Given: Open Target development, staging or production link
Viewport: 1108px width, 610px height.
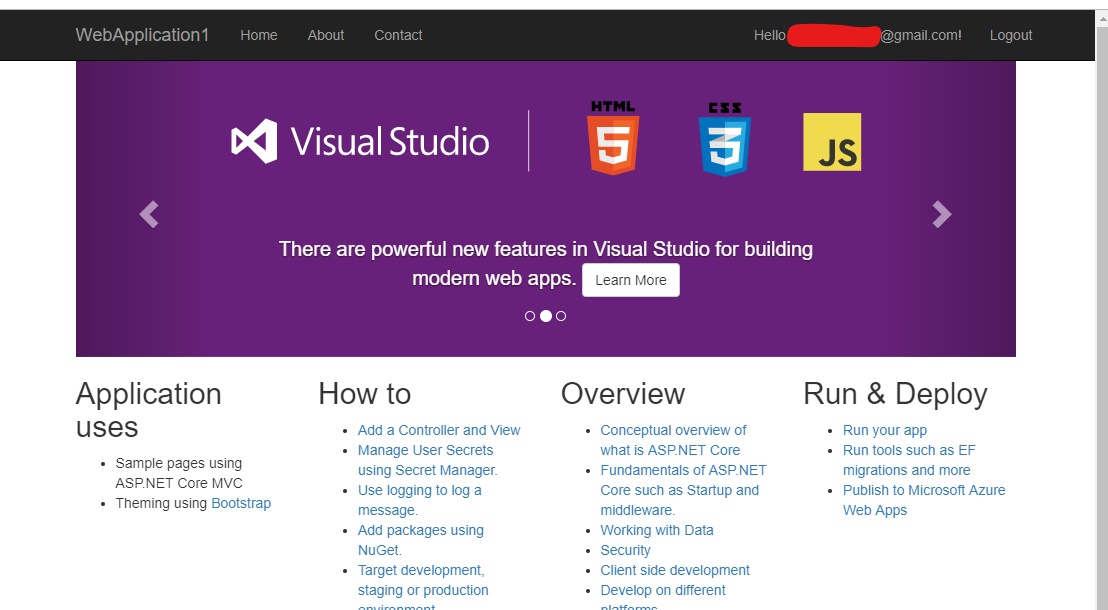Looking at the screenshot, I should point(423,585).
